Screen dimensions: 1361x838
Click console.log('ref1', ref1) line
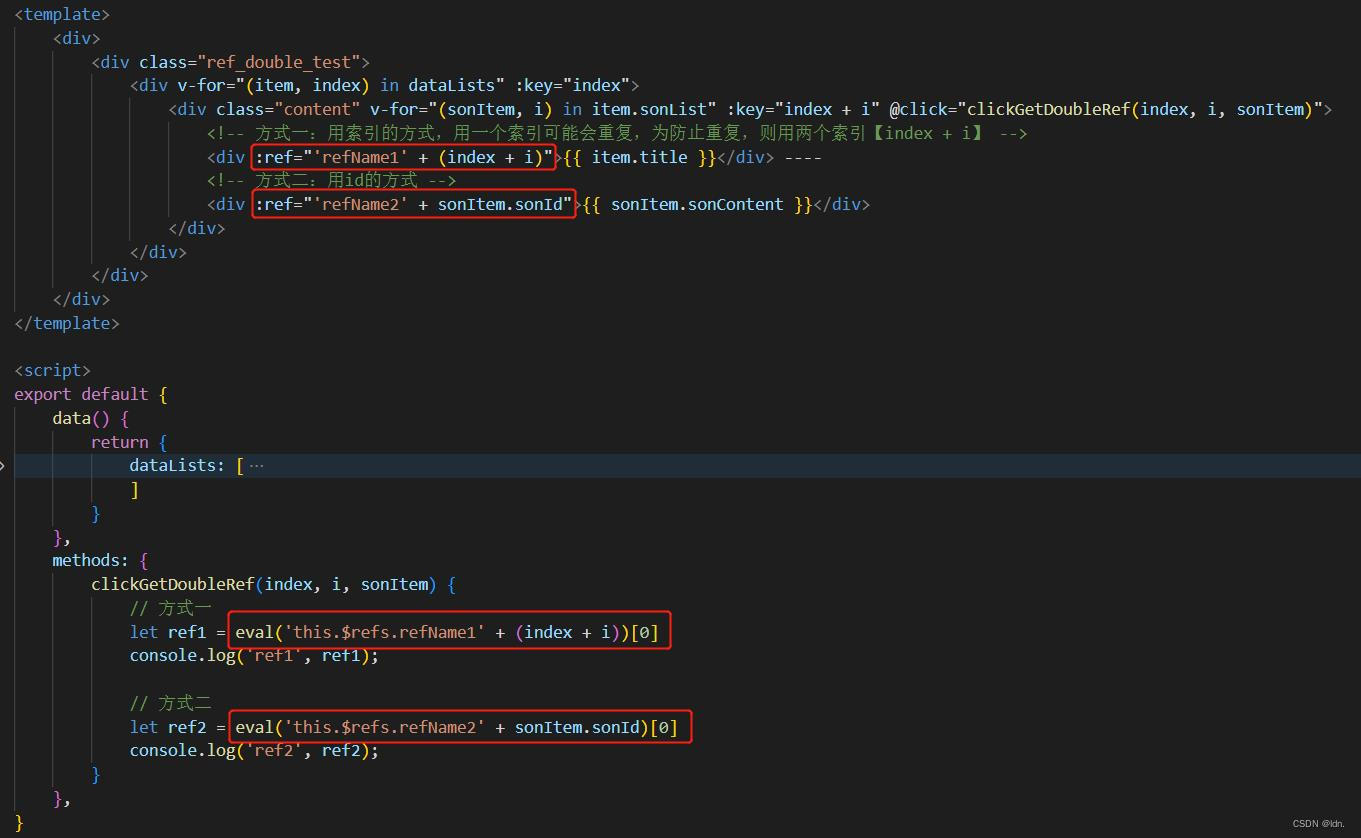point(254,656)
